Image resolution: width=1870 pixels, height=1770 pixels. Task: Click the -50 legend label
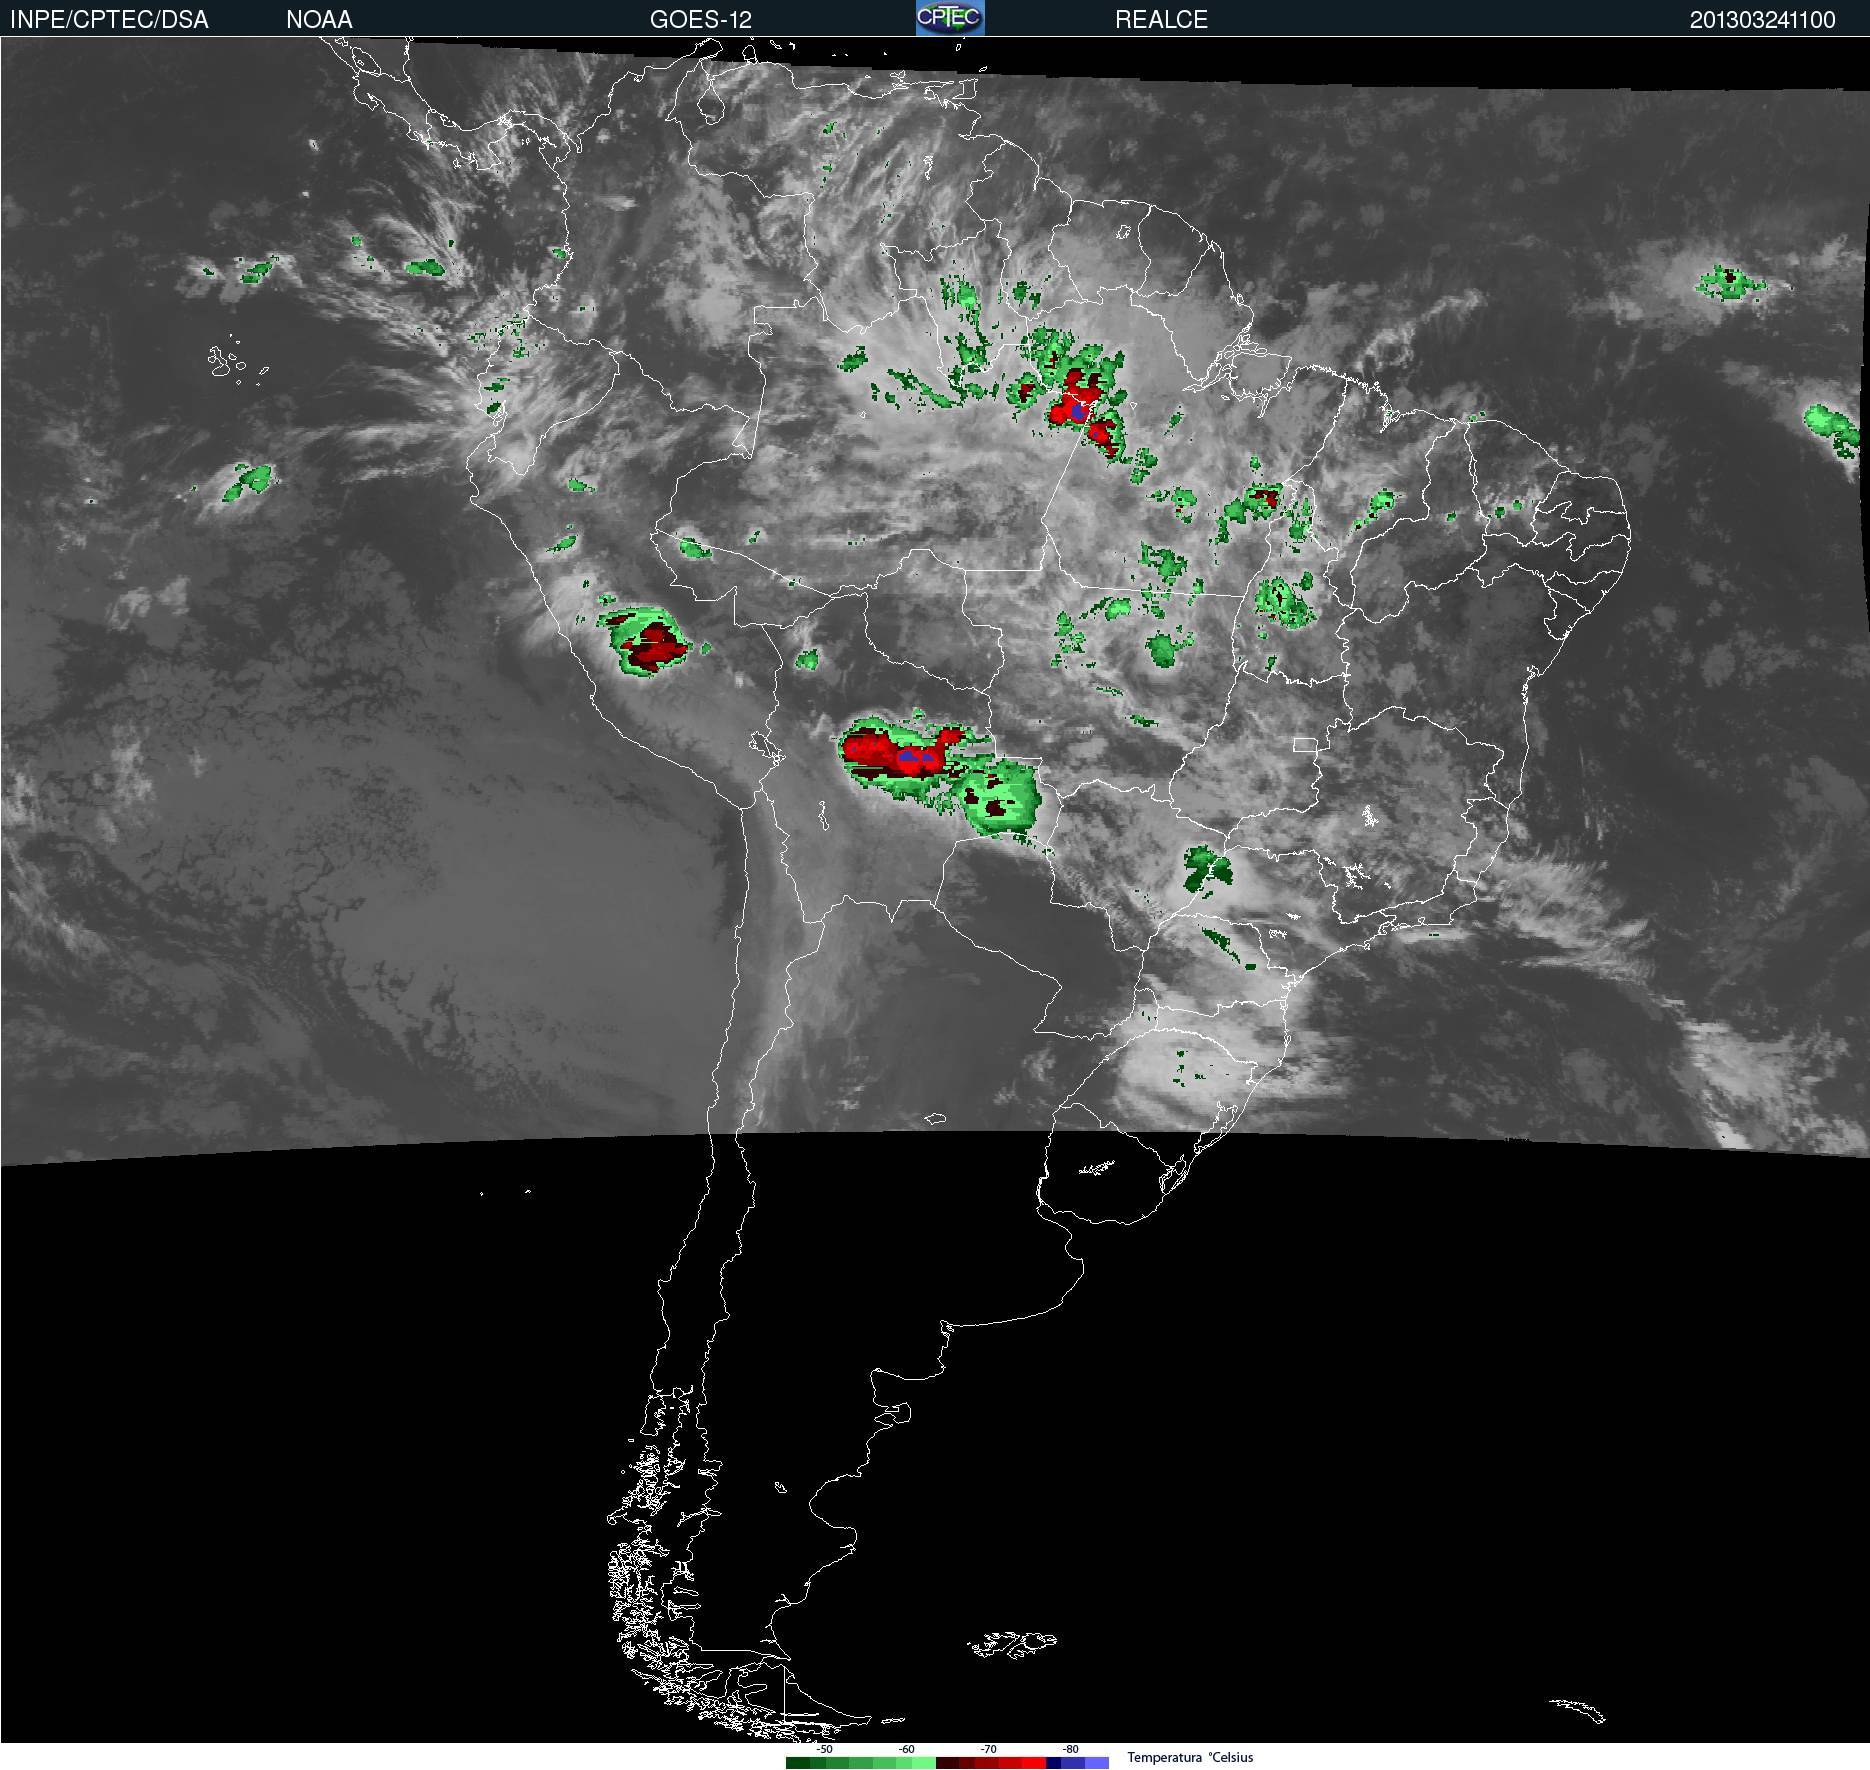pyautogui.click(x=824, y=1749)
